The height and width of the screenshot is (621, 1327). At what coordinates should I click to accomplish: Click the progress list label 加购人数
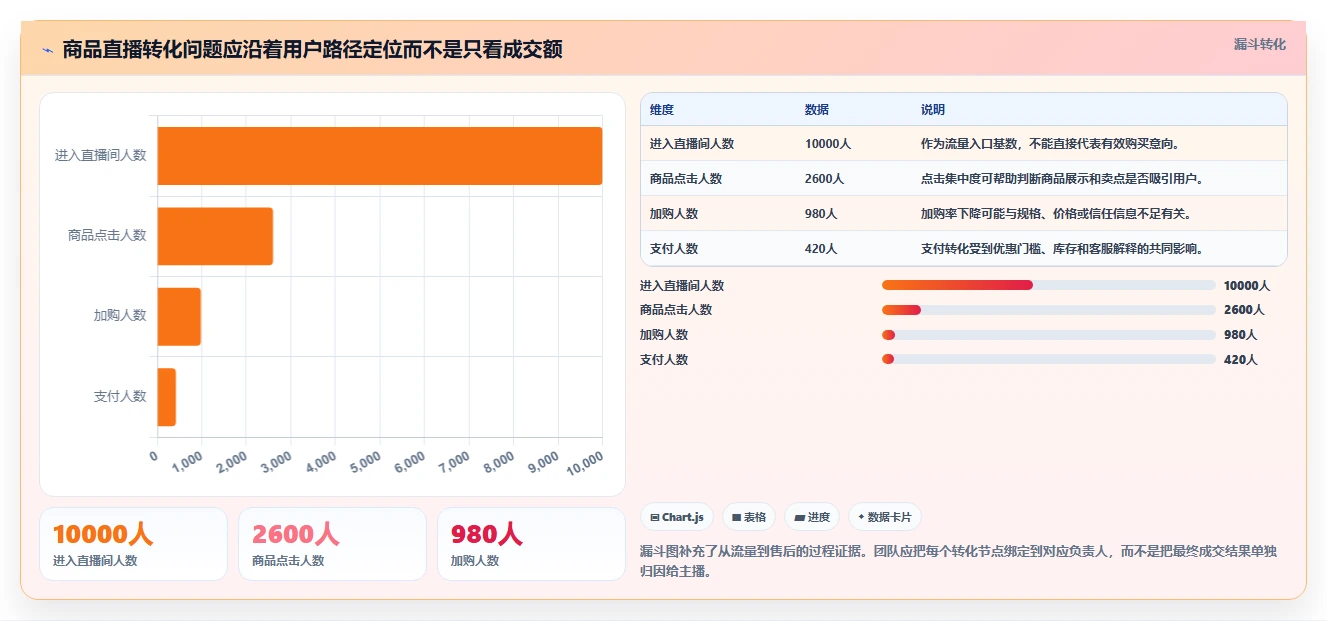pyautogui.click(x=664, y=335)
